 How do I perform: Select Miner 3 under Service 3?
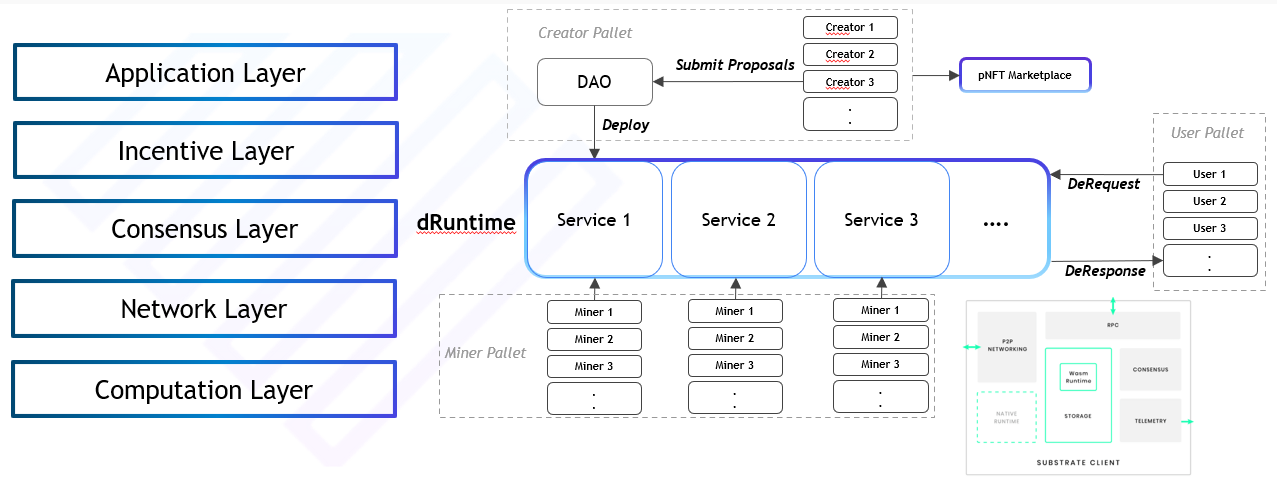(881, 364)
